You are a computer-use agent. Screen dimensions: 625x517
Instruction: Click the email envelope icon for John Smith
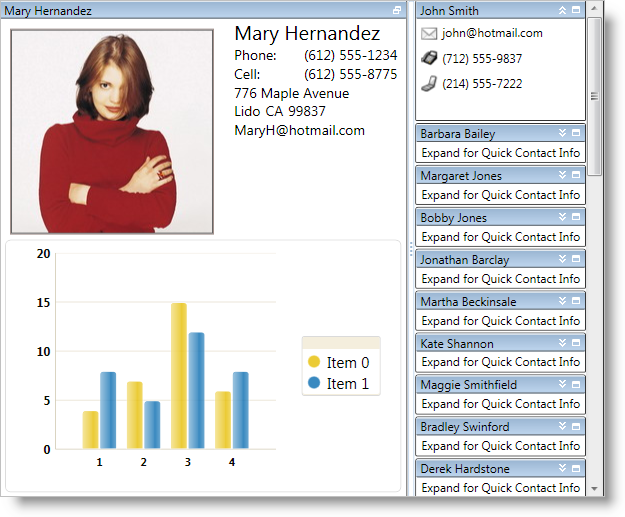pos(429,33)
